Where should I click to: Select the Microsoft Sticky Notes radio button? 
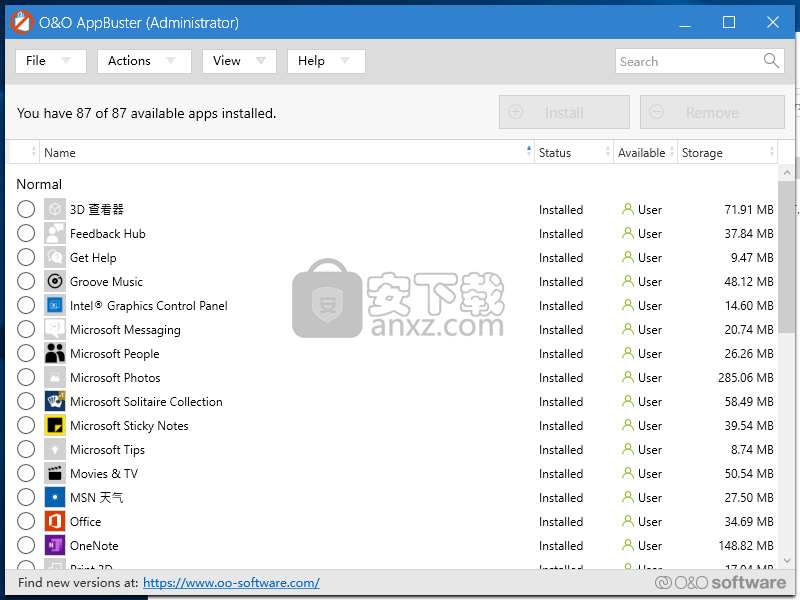26,425
